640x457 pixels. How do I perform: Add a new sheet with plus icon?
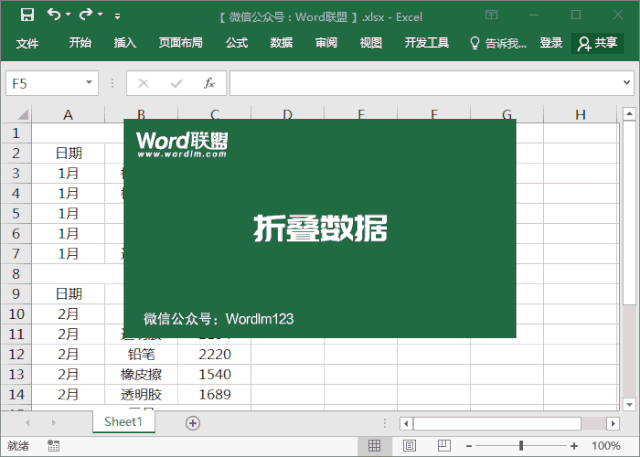tap(192, 423)
